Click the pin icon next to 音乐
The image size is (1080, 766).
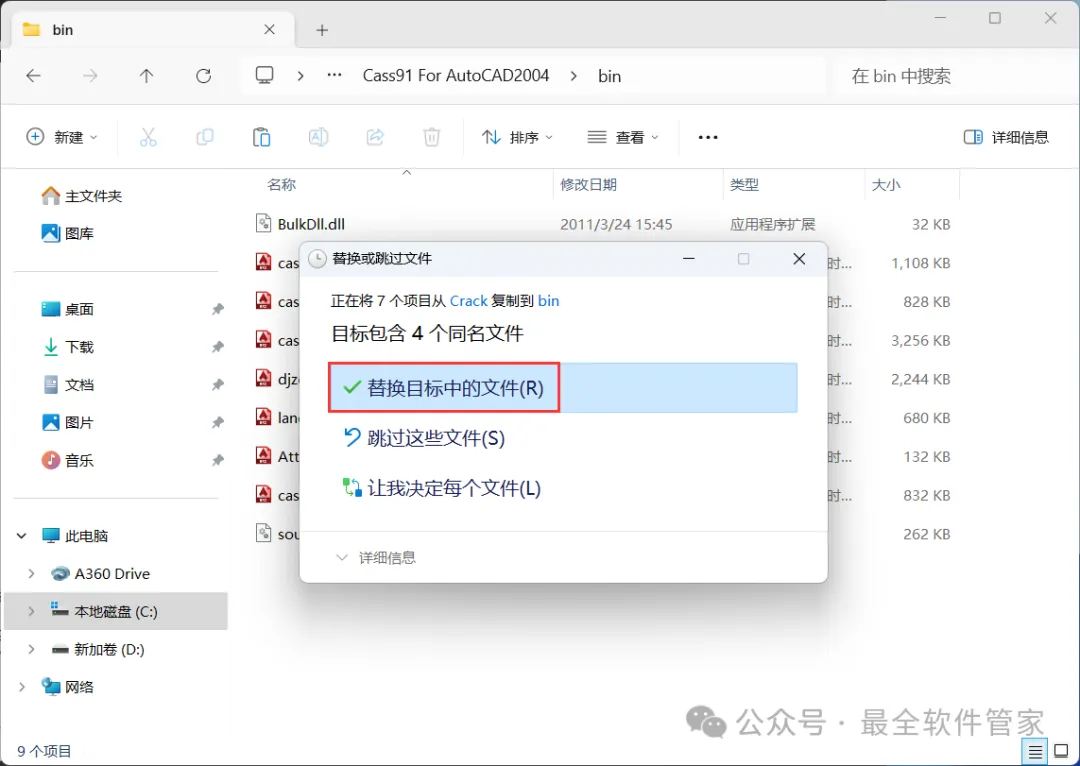tap(218, 460)
